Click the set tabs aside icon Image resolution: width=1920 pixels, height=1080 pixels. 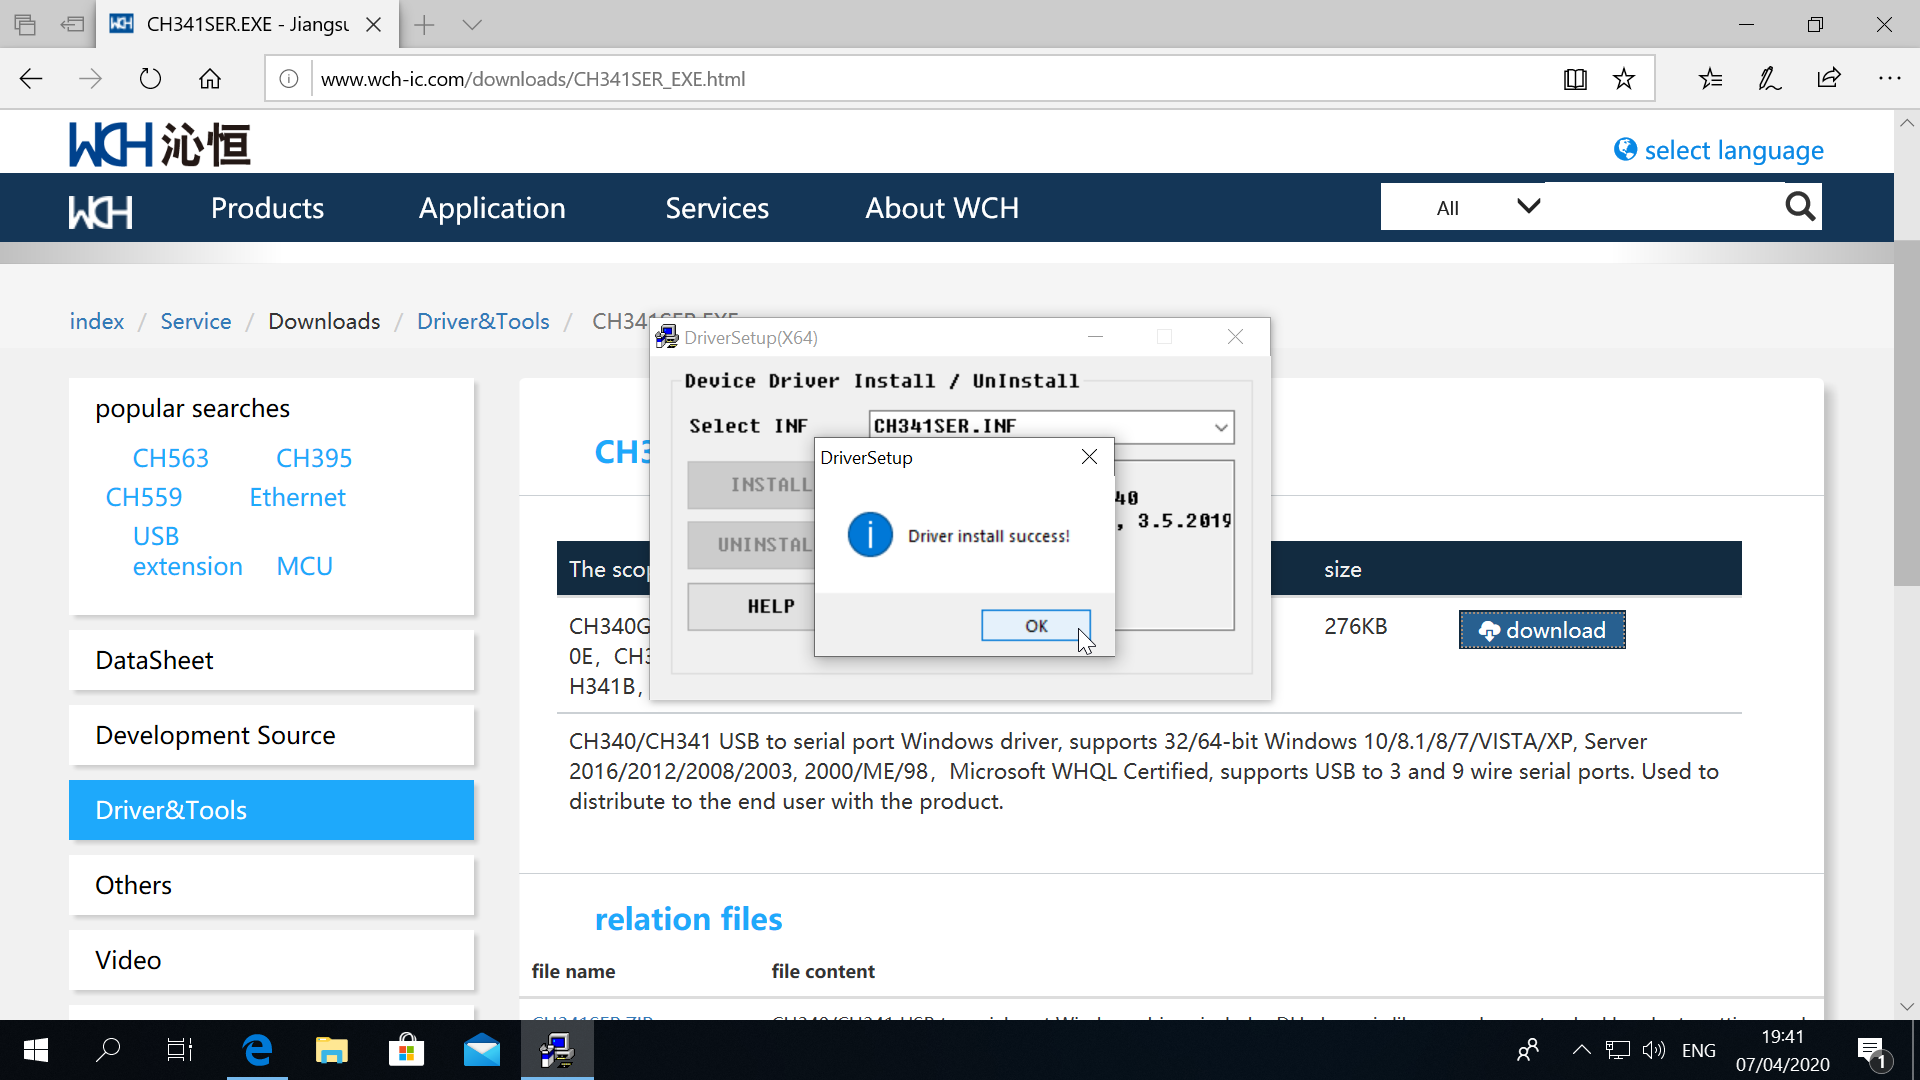[x=72, y=25]
